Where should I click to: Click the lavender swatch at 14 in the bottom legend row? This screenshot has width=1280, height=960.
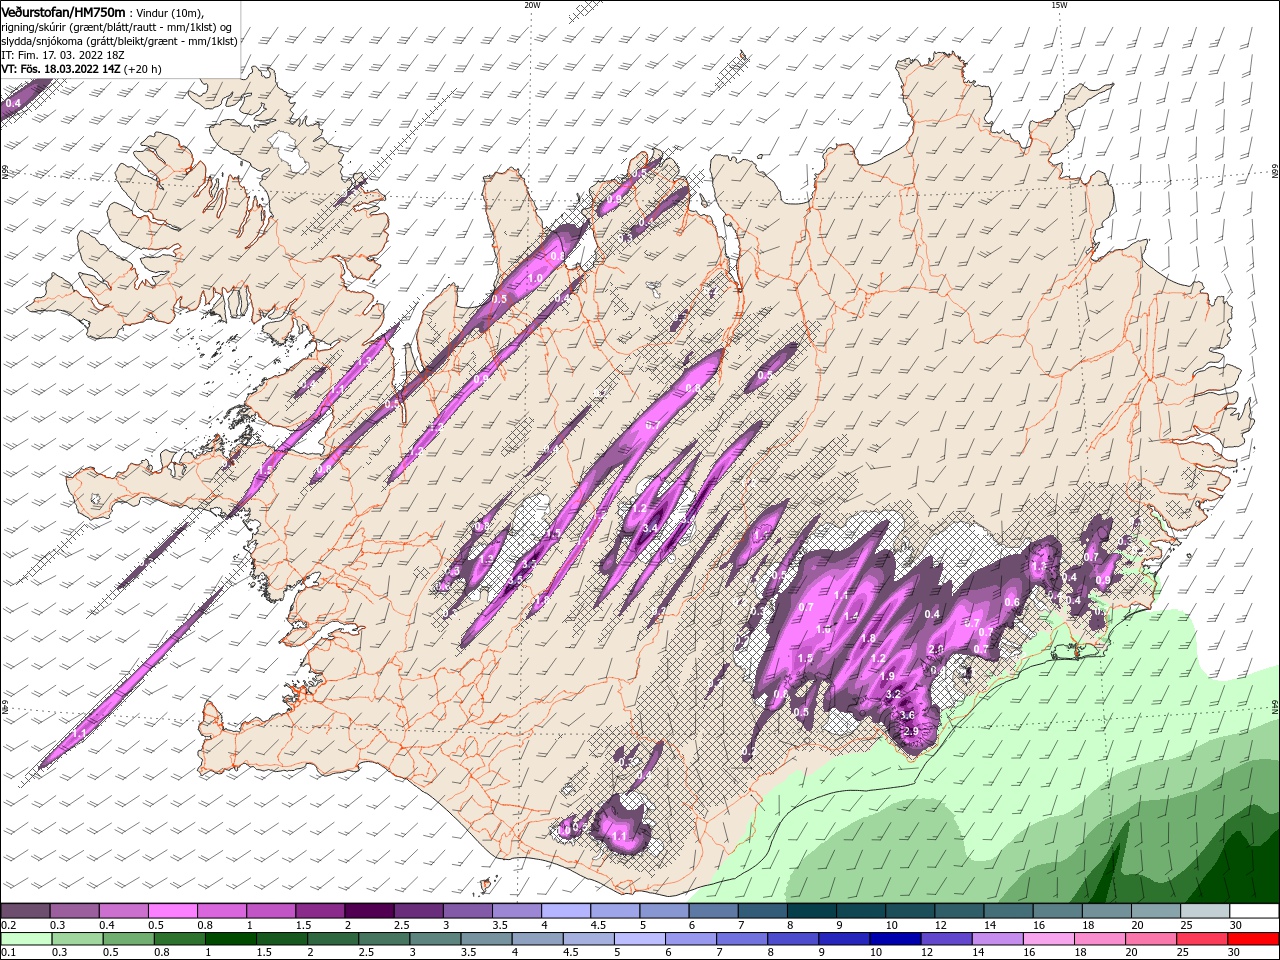(x=996, y=939)
